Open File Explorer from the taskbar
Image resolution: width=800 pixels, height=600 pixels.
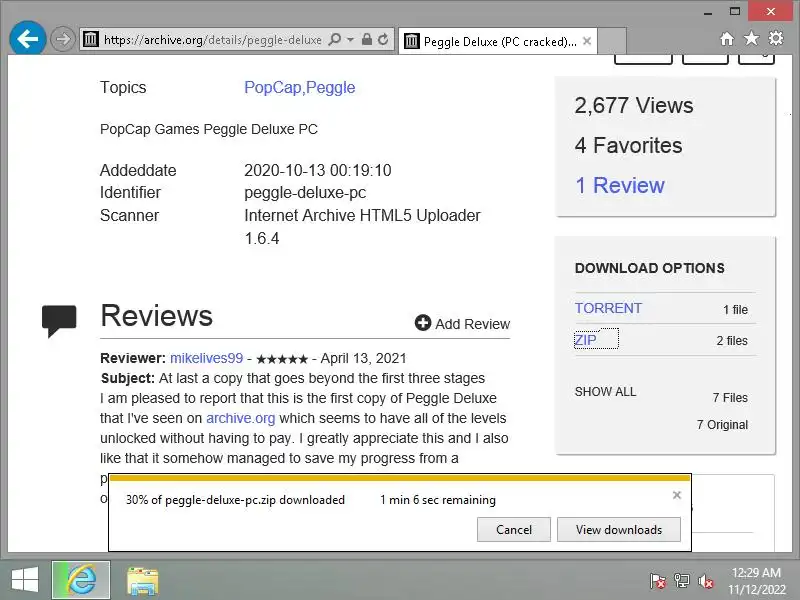(x=143, y=581)
